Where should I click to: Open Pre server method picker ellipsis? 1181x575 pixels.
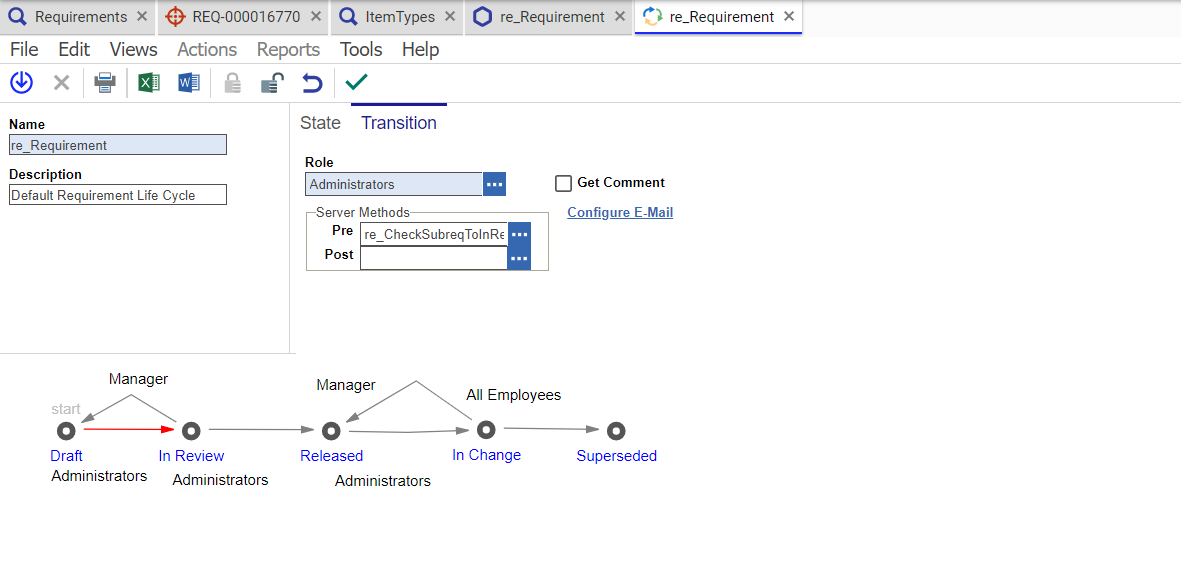[x=519, y=234]
